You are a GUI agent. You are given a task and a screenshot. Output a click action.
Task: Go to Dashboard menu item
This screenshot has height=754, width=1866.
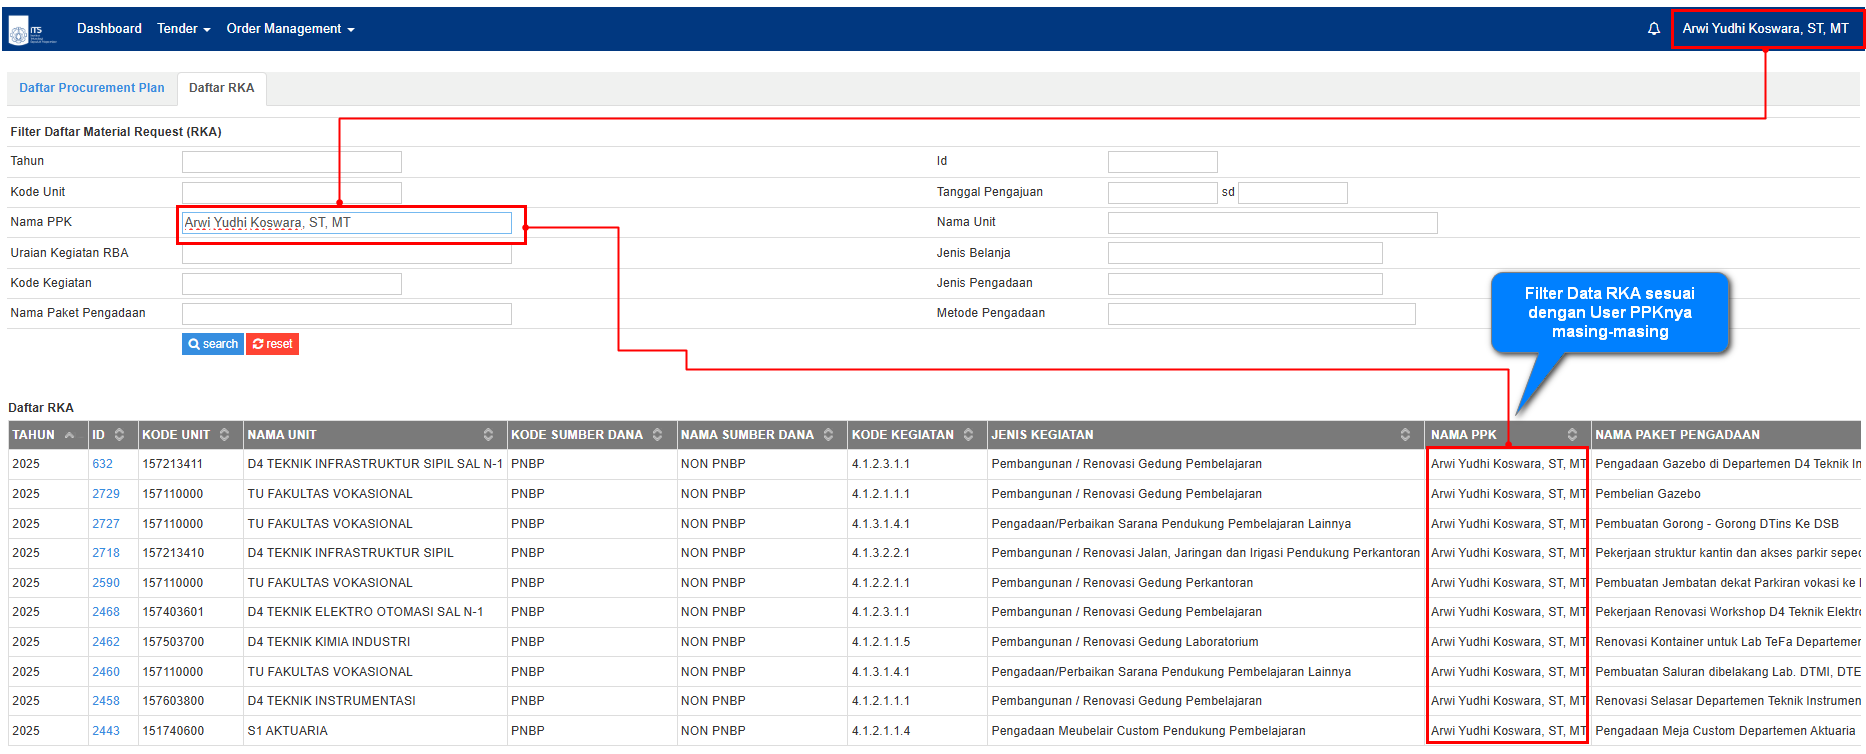coord(109,29)
